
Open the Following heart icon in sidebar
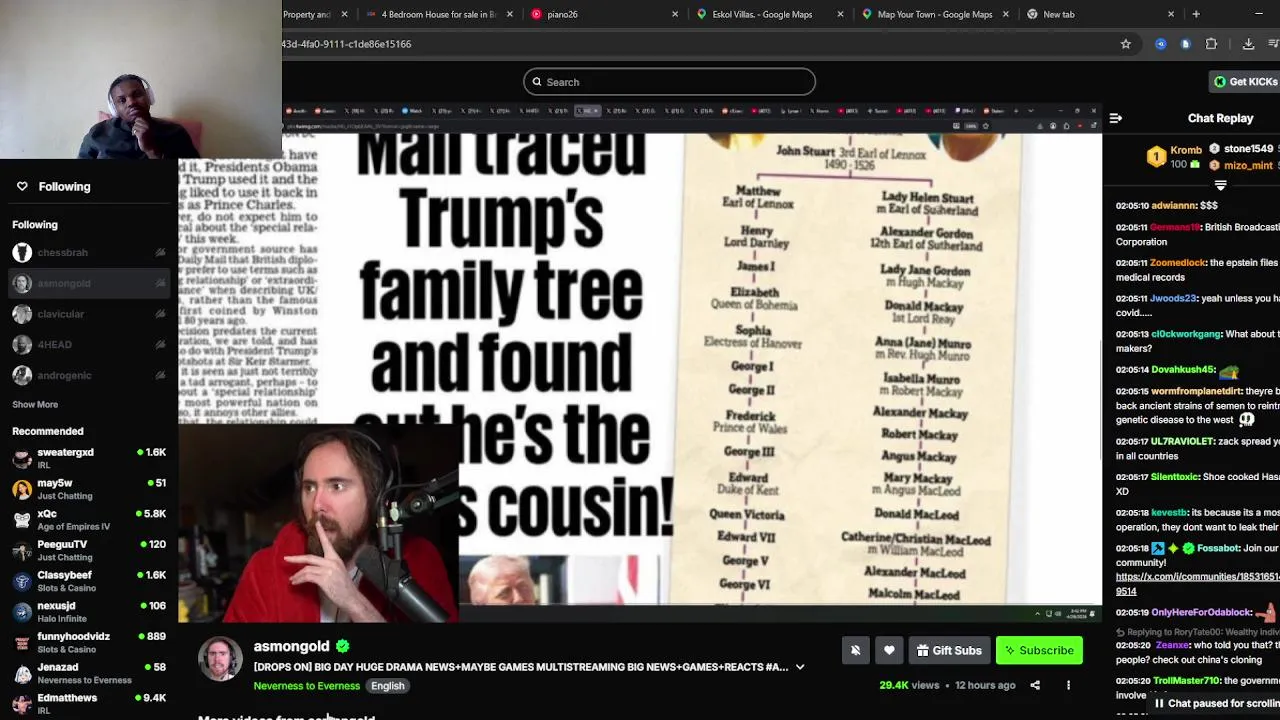(22, 187)
